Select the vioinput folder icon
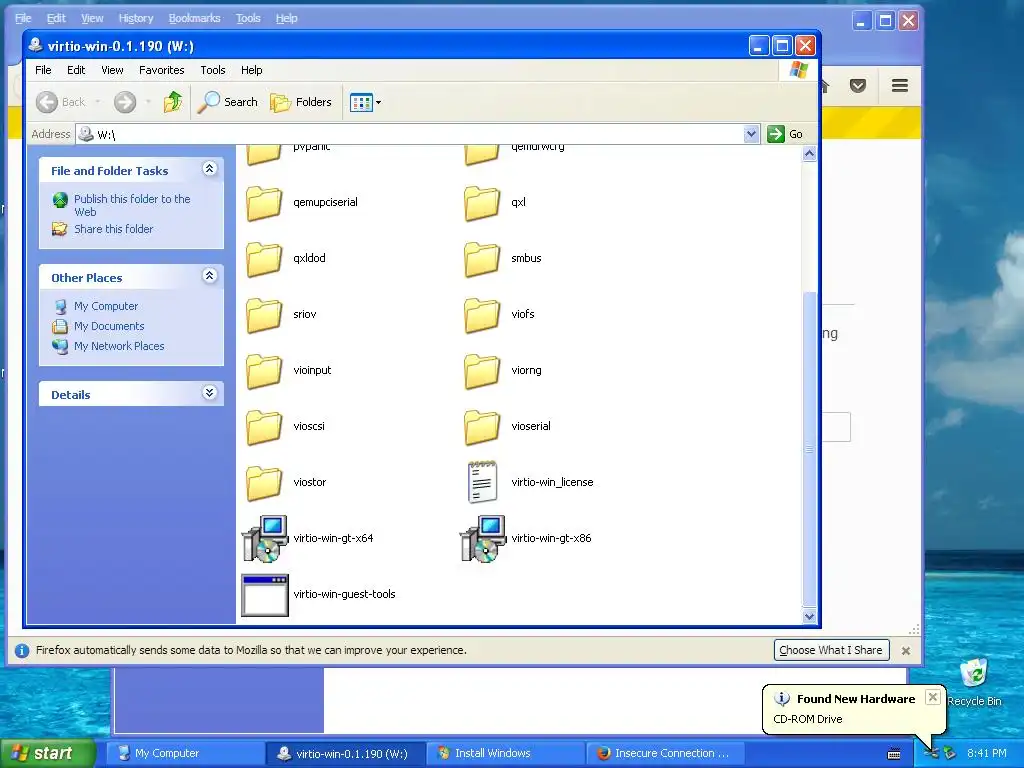Screen dimensions: 1024x768 (x=264, y=371)
